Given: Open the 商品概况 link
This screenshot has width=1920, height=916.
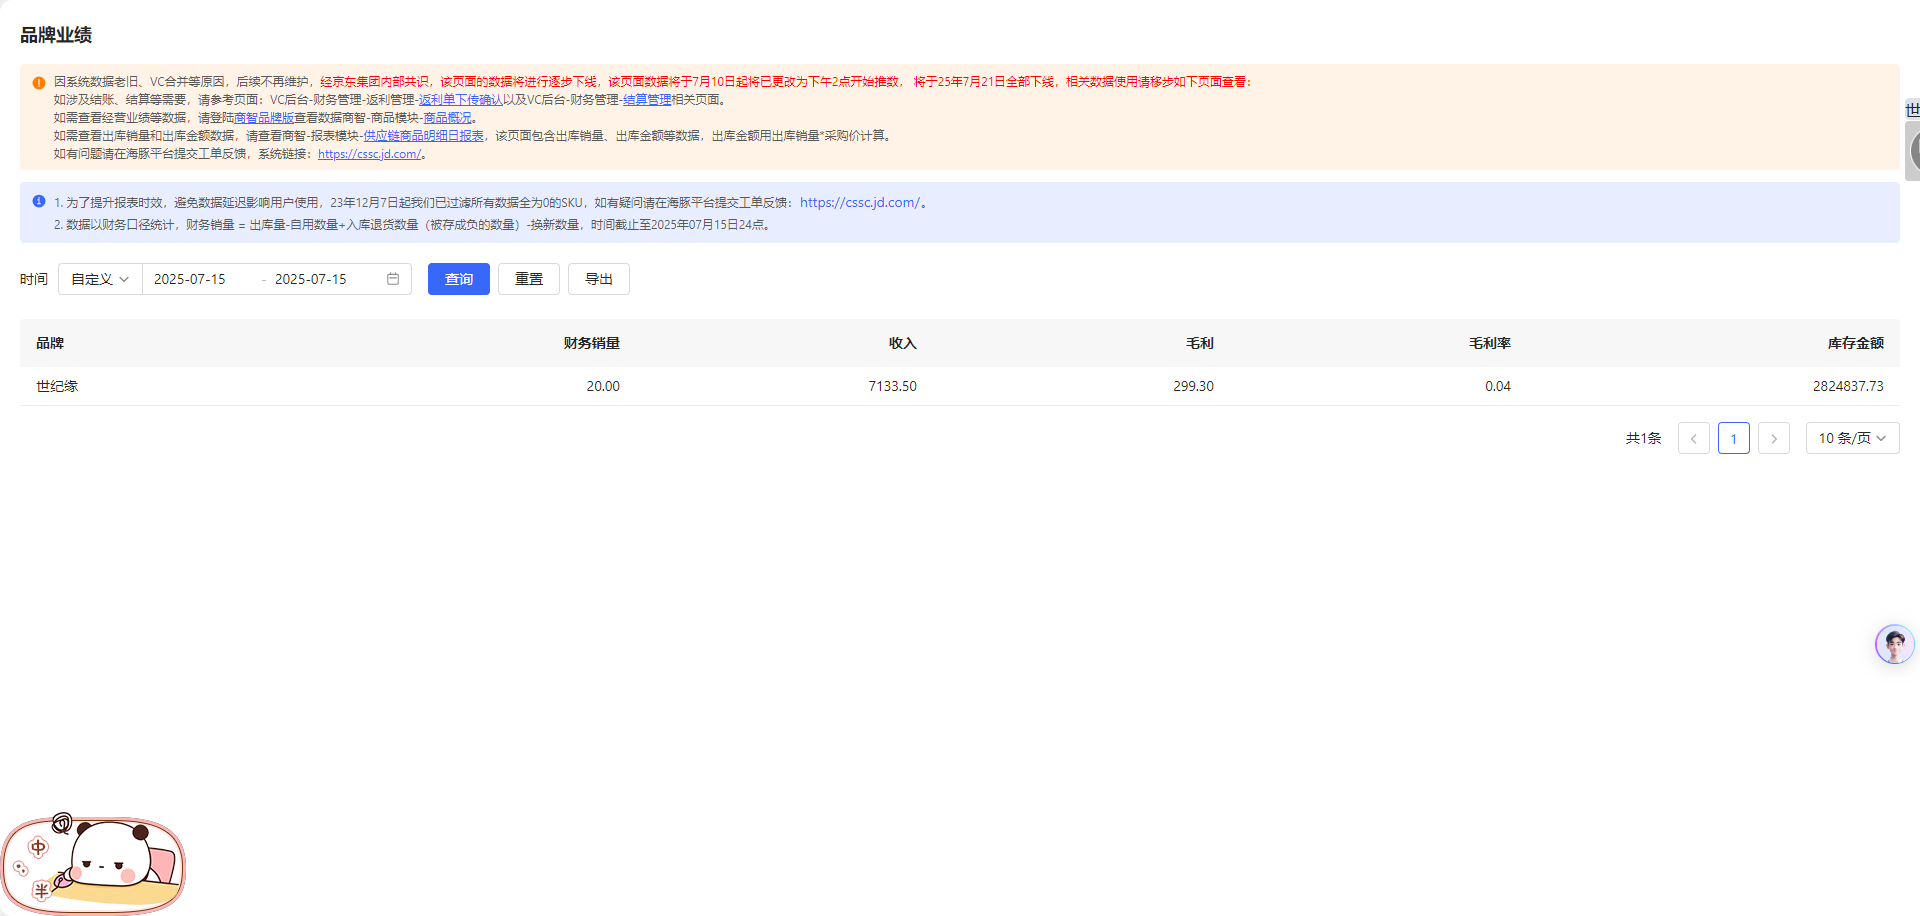Looking at the screenshot, I should 447,118.
